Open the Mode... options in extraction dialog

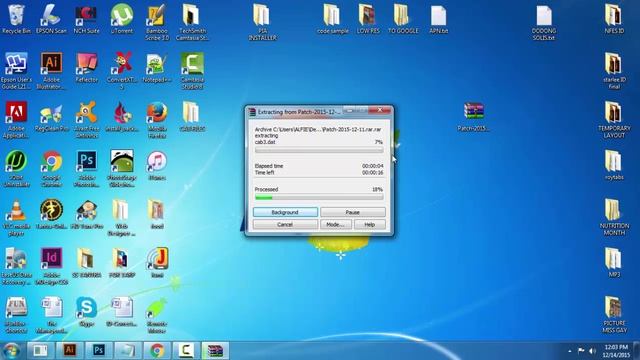pos(336,224)
